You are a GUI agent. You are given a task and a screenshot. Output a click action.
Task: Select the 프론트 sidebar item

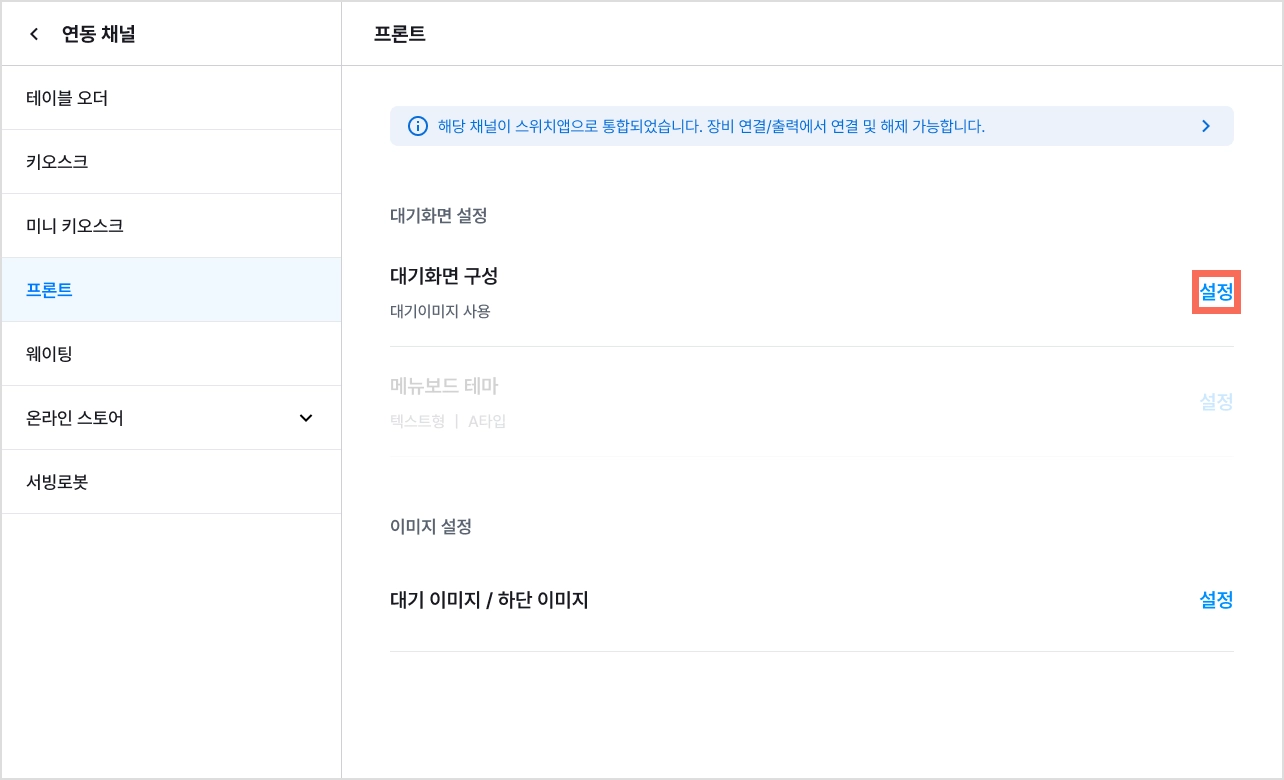point(171,290)
